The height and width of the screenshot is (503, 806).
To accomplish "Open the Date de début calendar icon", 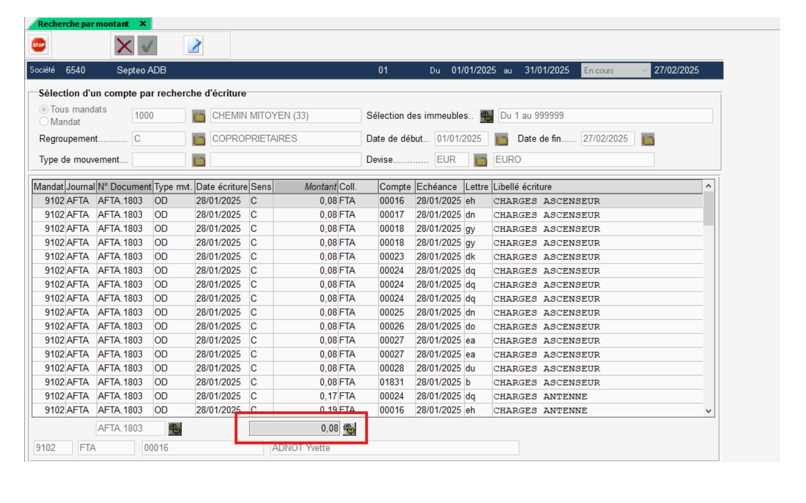I will pyautogui.click(x=502, y=139).
